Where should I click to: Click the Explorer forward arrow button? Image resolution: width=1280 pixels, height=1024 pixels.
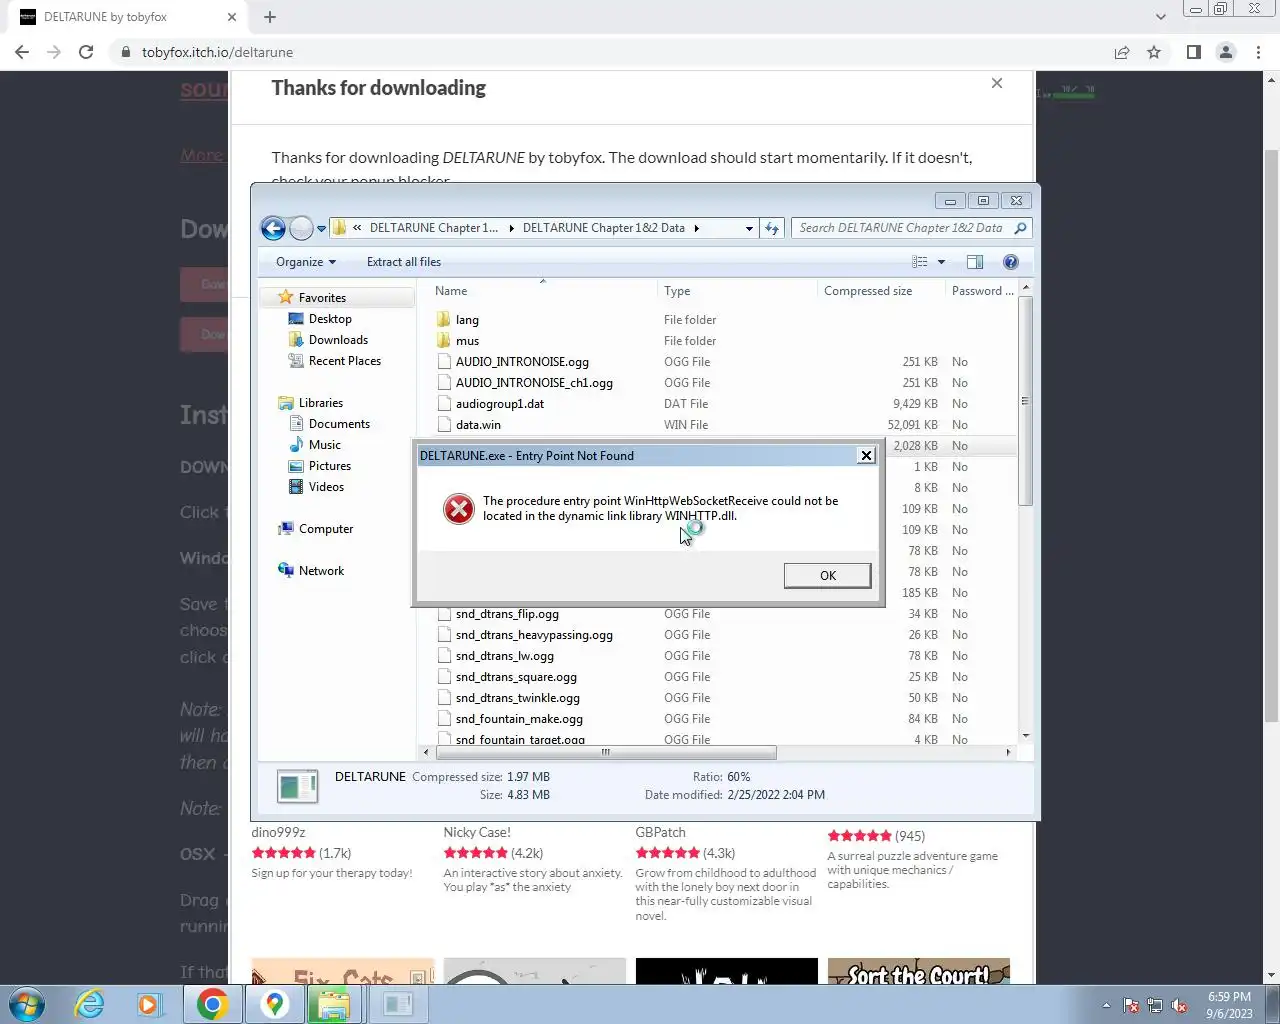[x=301, y=228]
